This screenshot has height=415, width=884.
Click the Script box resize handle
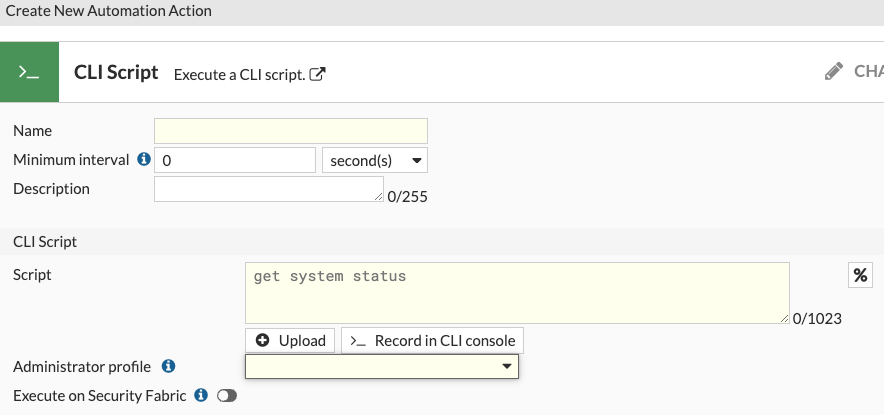(785, 319)
